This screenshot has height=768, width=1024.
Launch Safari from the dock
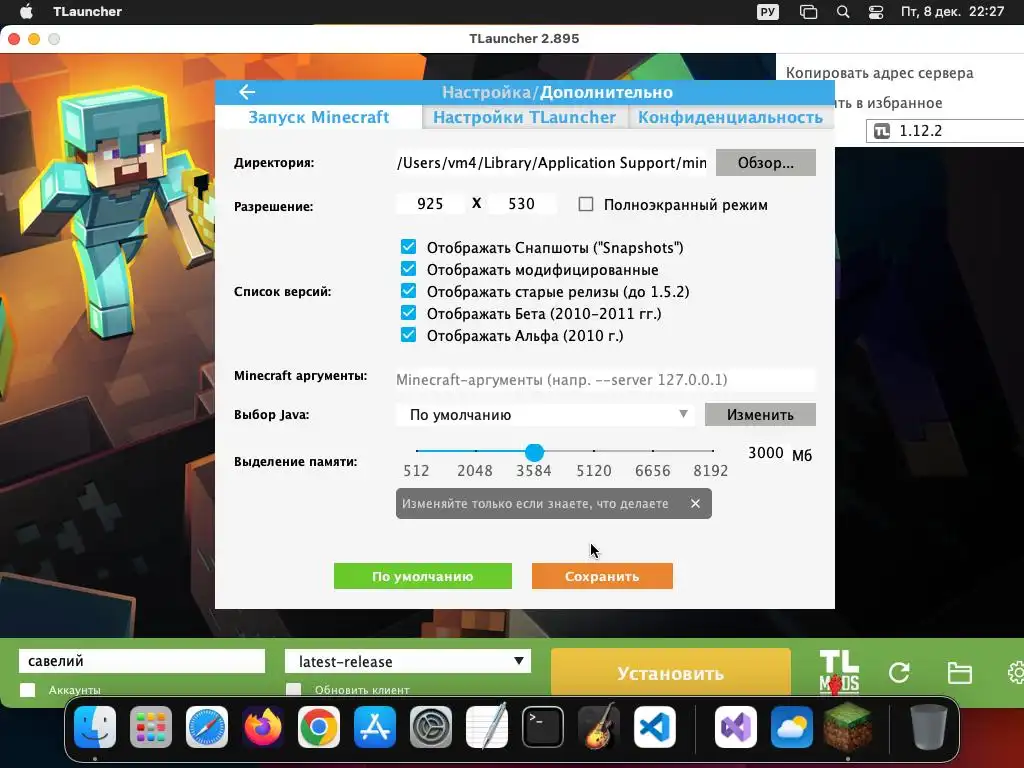pos(207,727)
